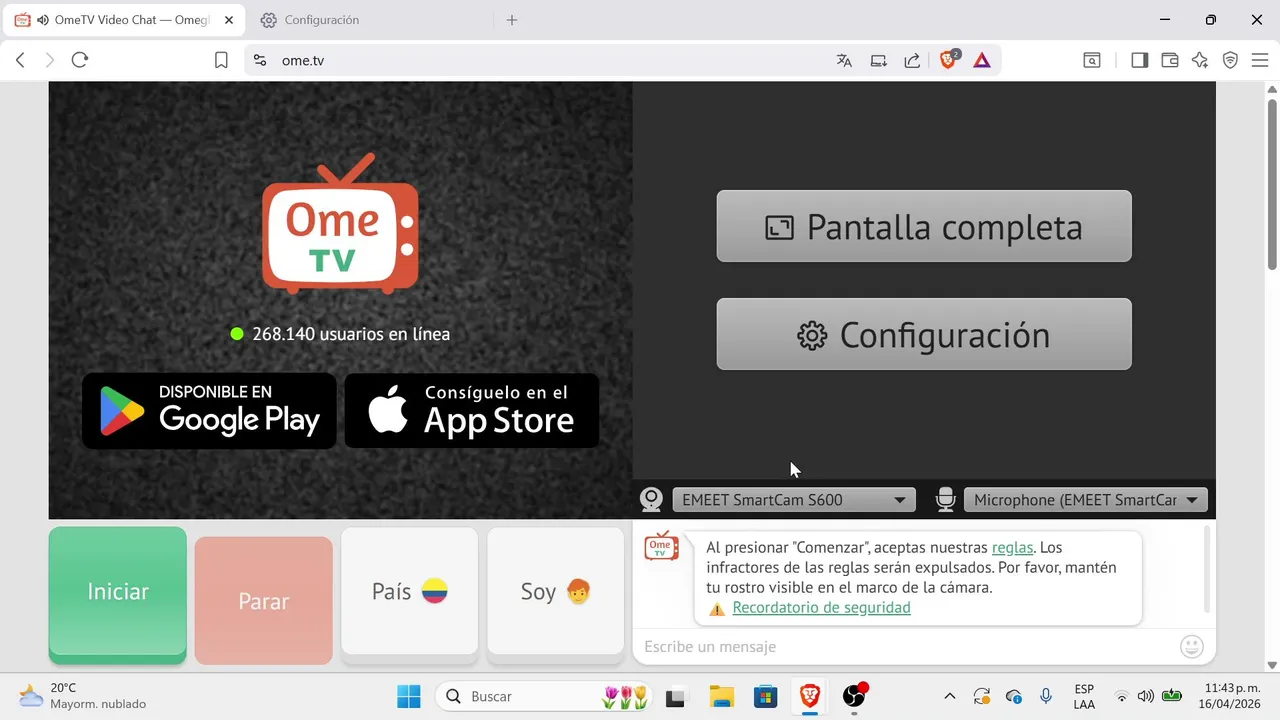Open Windows Start menu
This screenshot has width=1280, height=720.
pos(408,696)
